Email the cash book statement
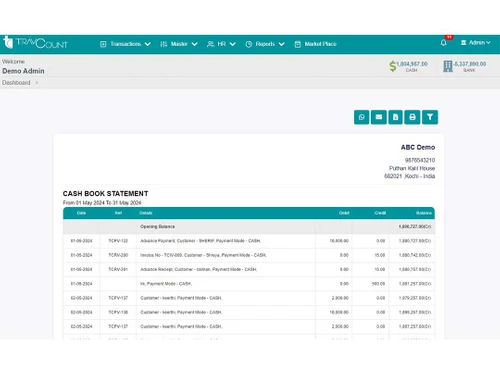 pos(379,117)
